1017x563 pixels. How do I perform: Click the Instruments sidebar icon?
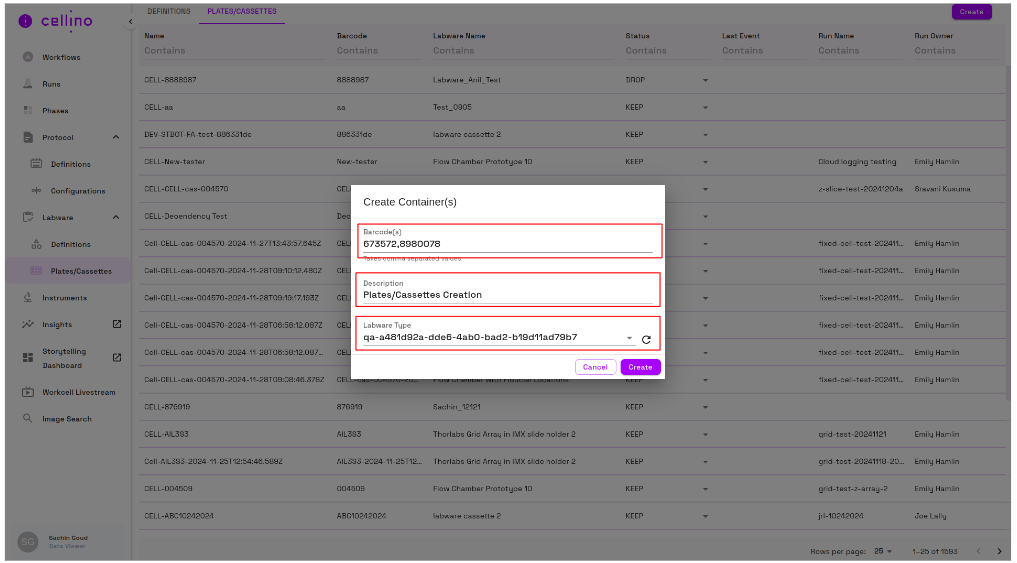[28, 298]
